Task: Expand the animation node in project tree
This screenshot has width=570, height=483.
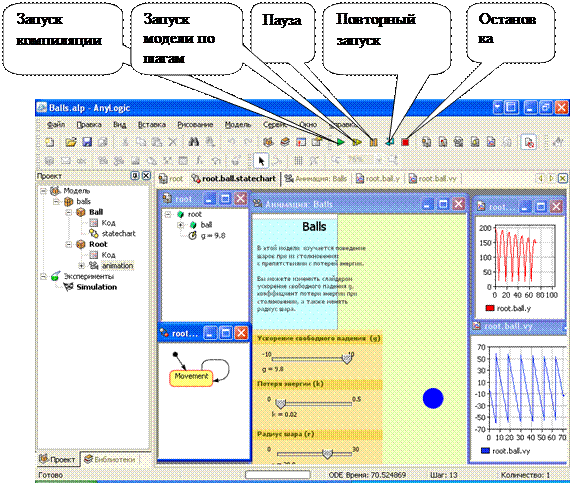Action: pos(81,266)
